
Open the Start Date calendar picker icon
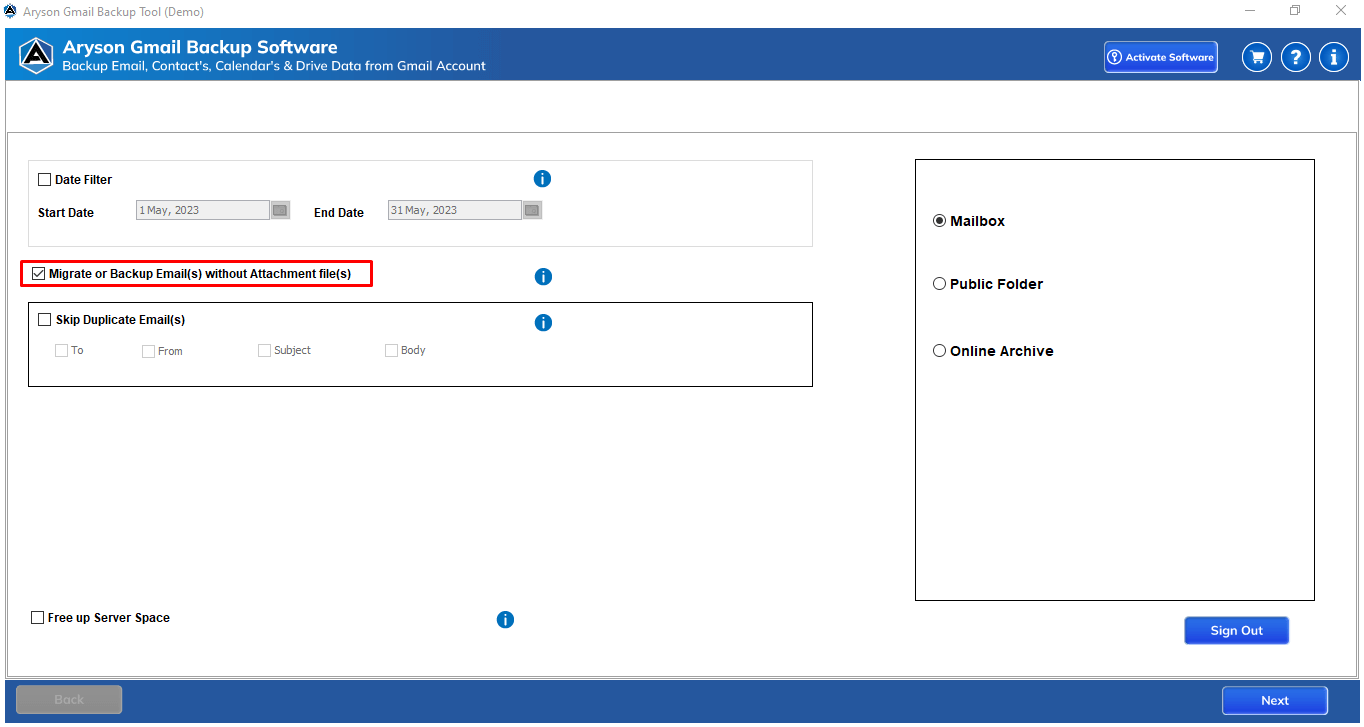point(280,210)
